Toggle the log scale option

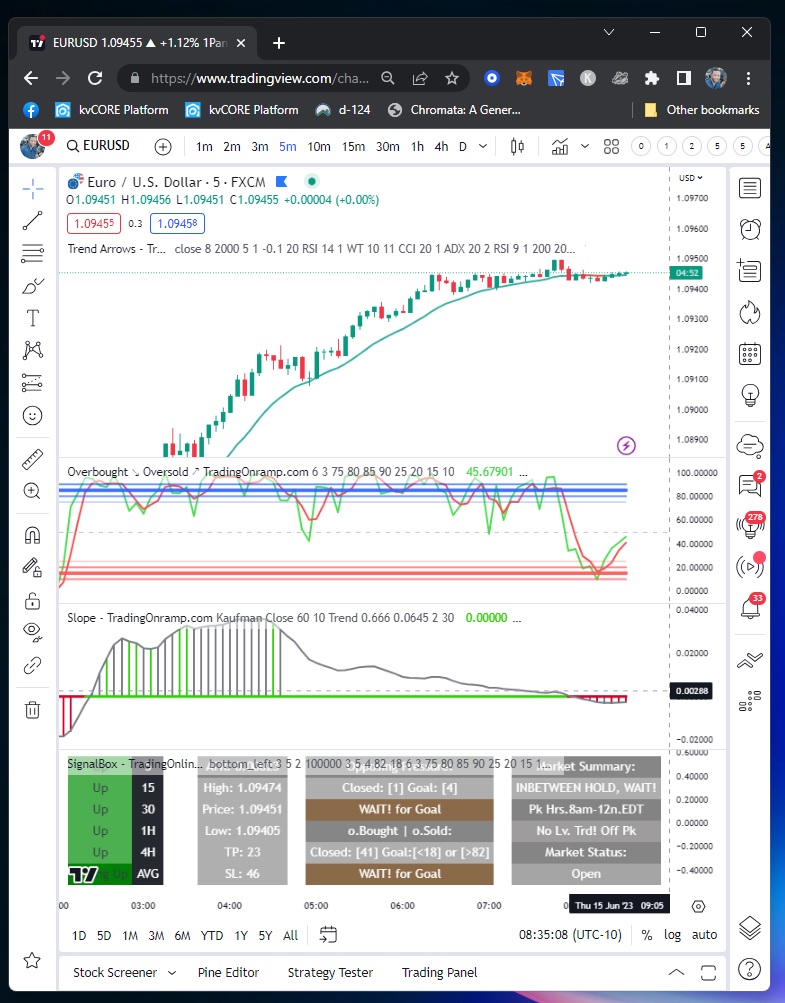tap(673, 935)
